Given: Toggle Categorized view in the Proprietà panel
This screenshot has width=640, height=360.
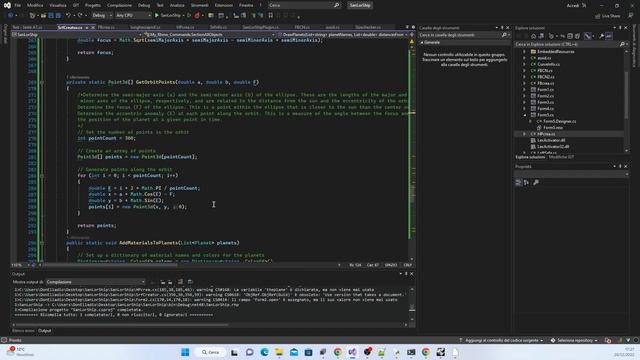Looking at the screenshot, I should [x=518, y=182].
